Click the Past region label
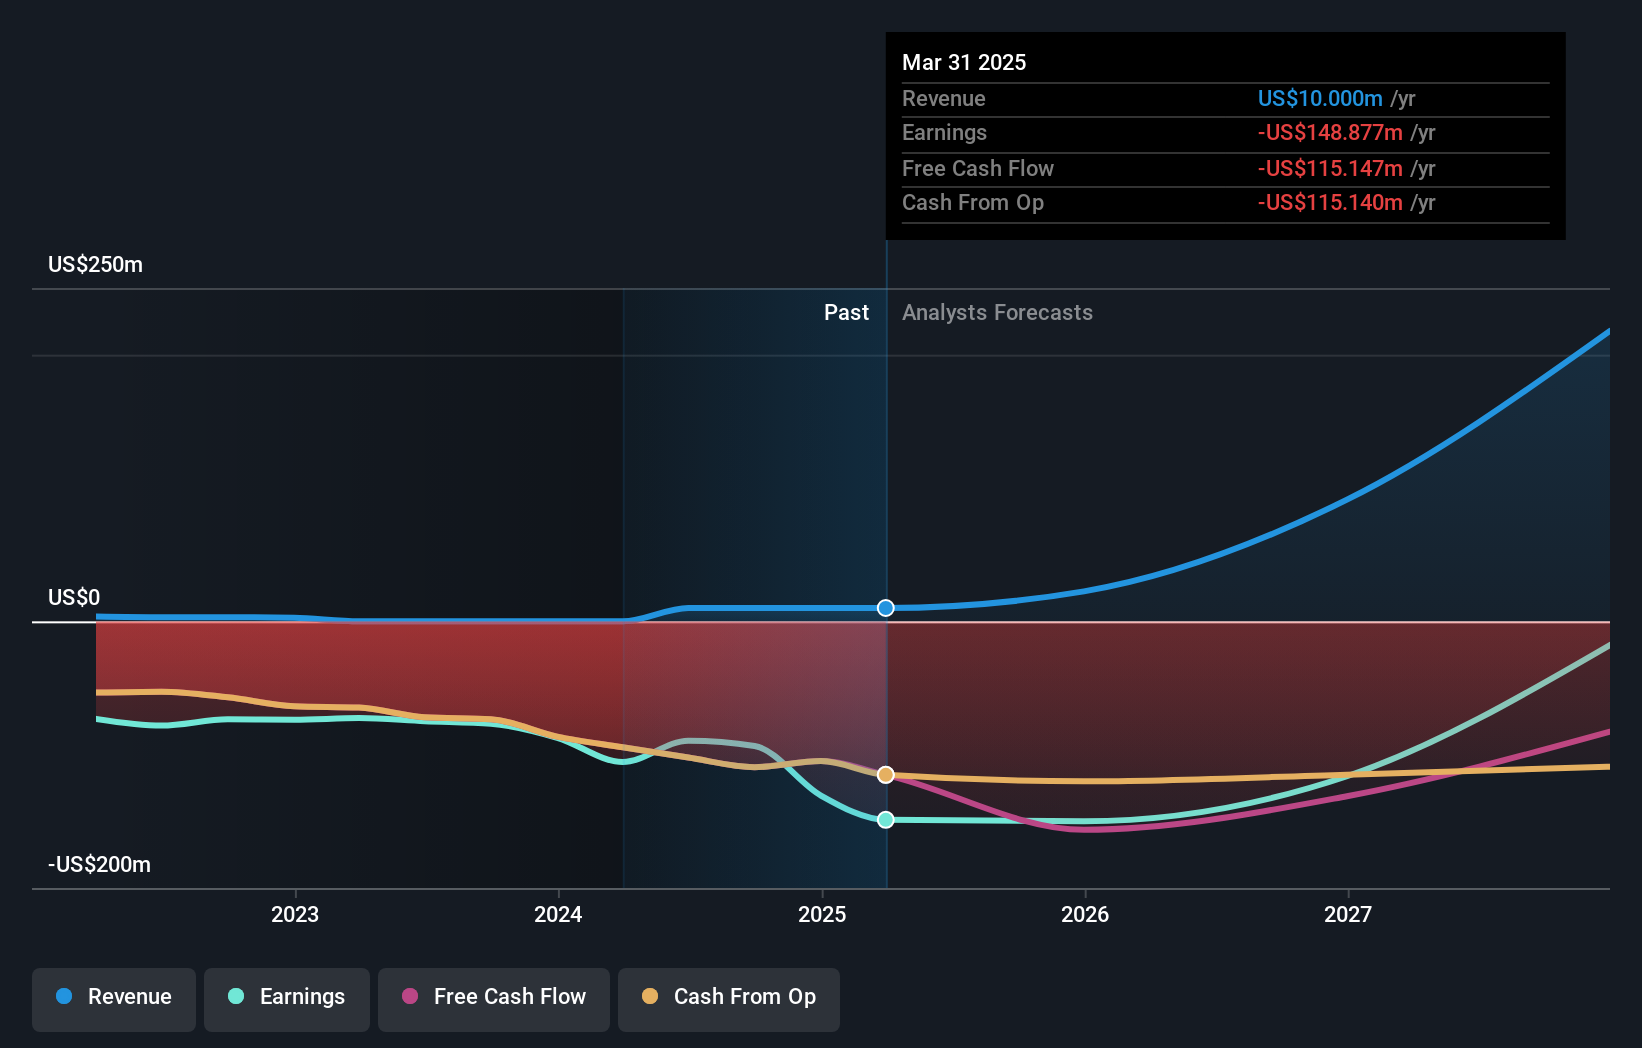The image size is (1642, 1048). [846, 313]
